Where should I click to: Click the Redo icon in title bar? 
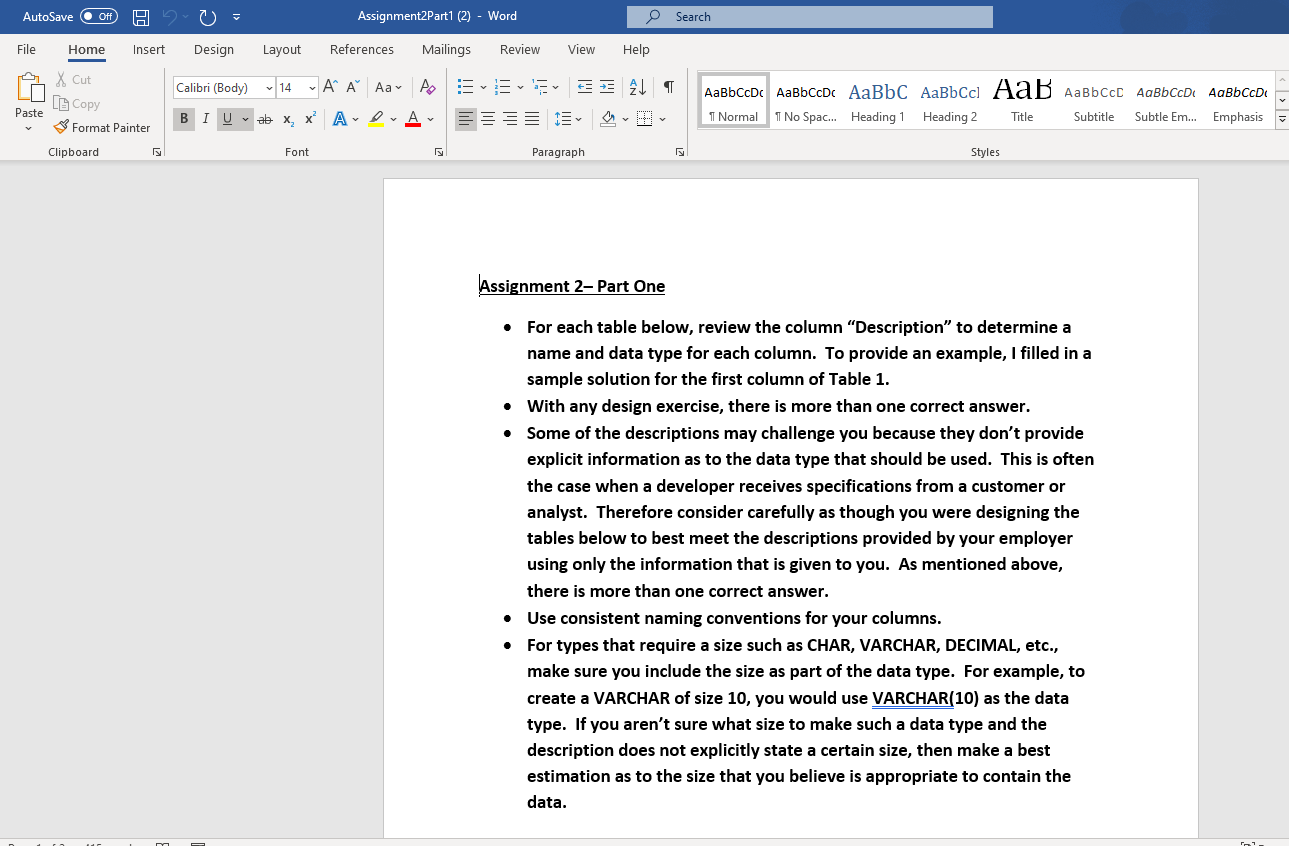(208, 17)
